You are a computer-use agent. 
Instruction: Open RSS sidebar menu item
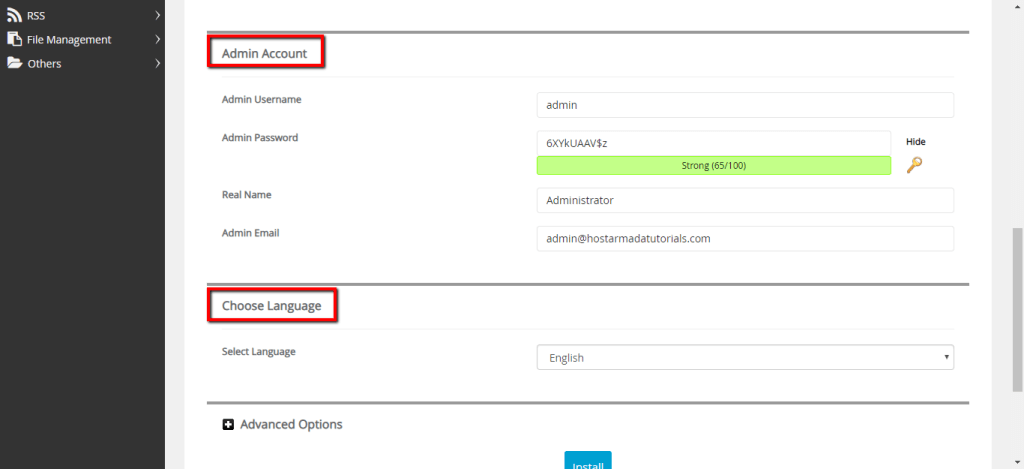[82, 15]
